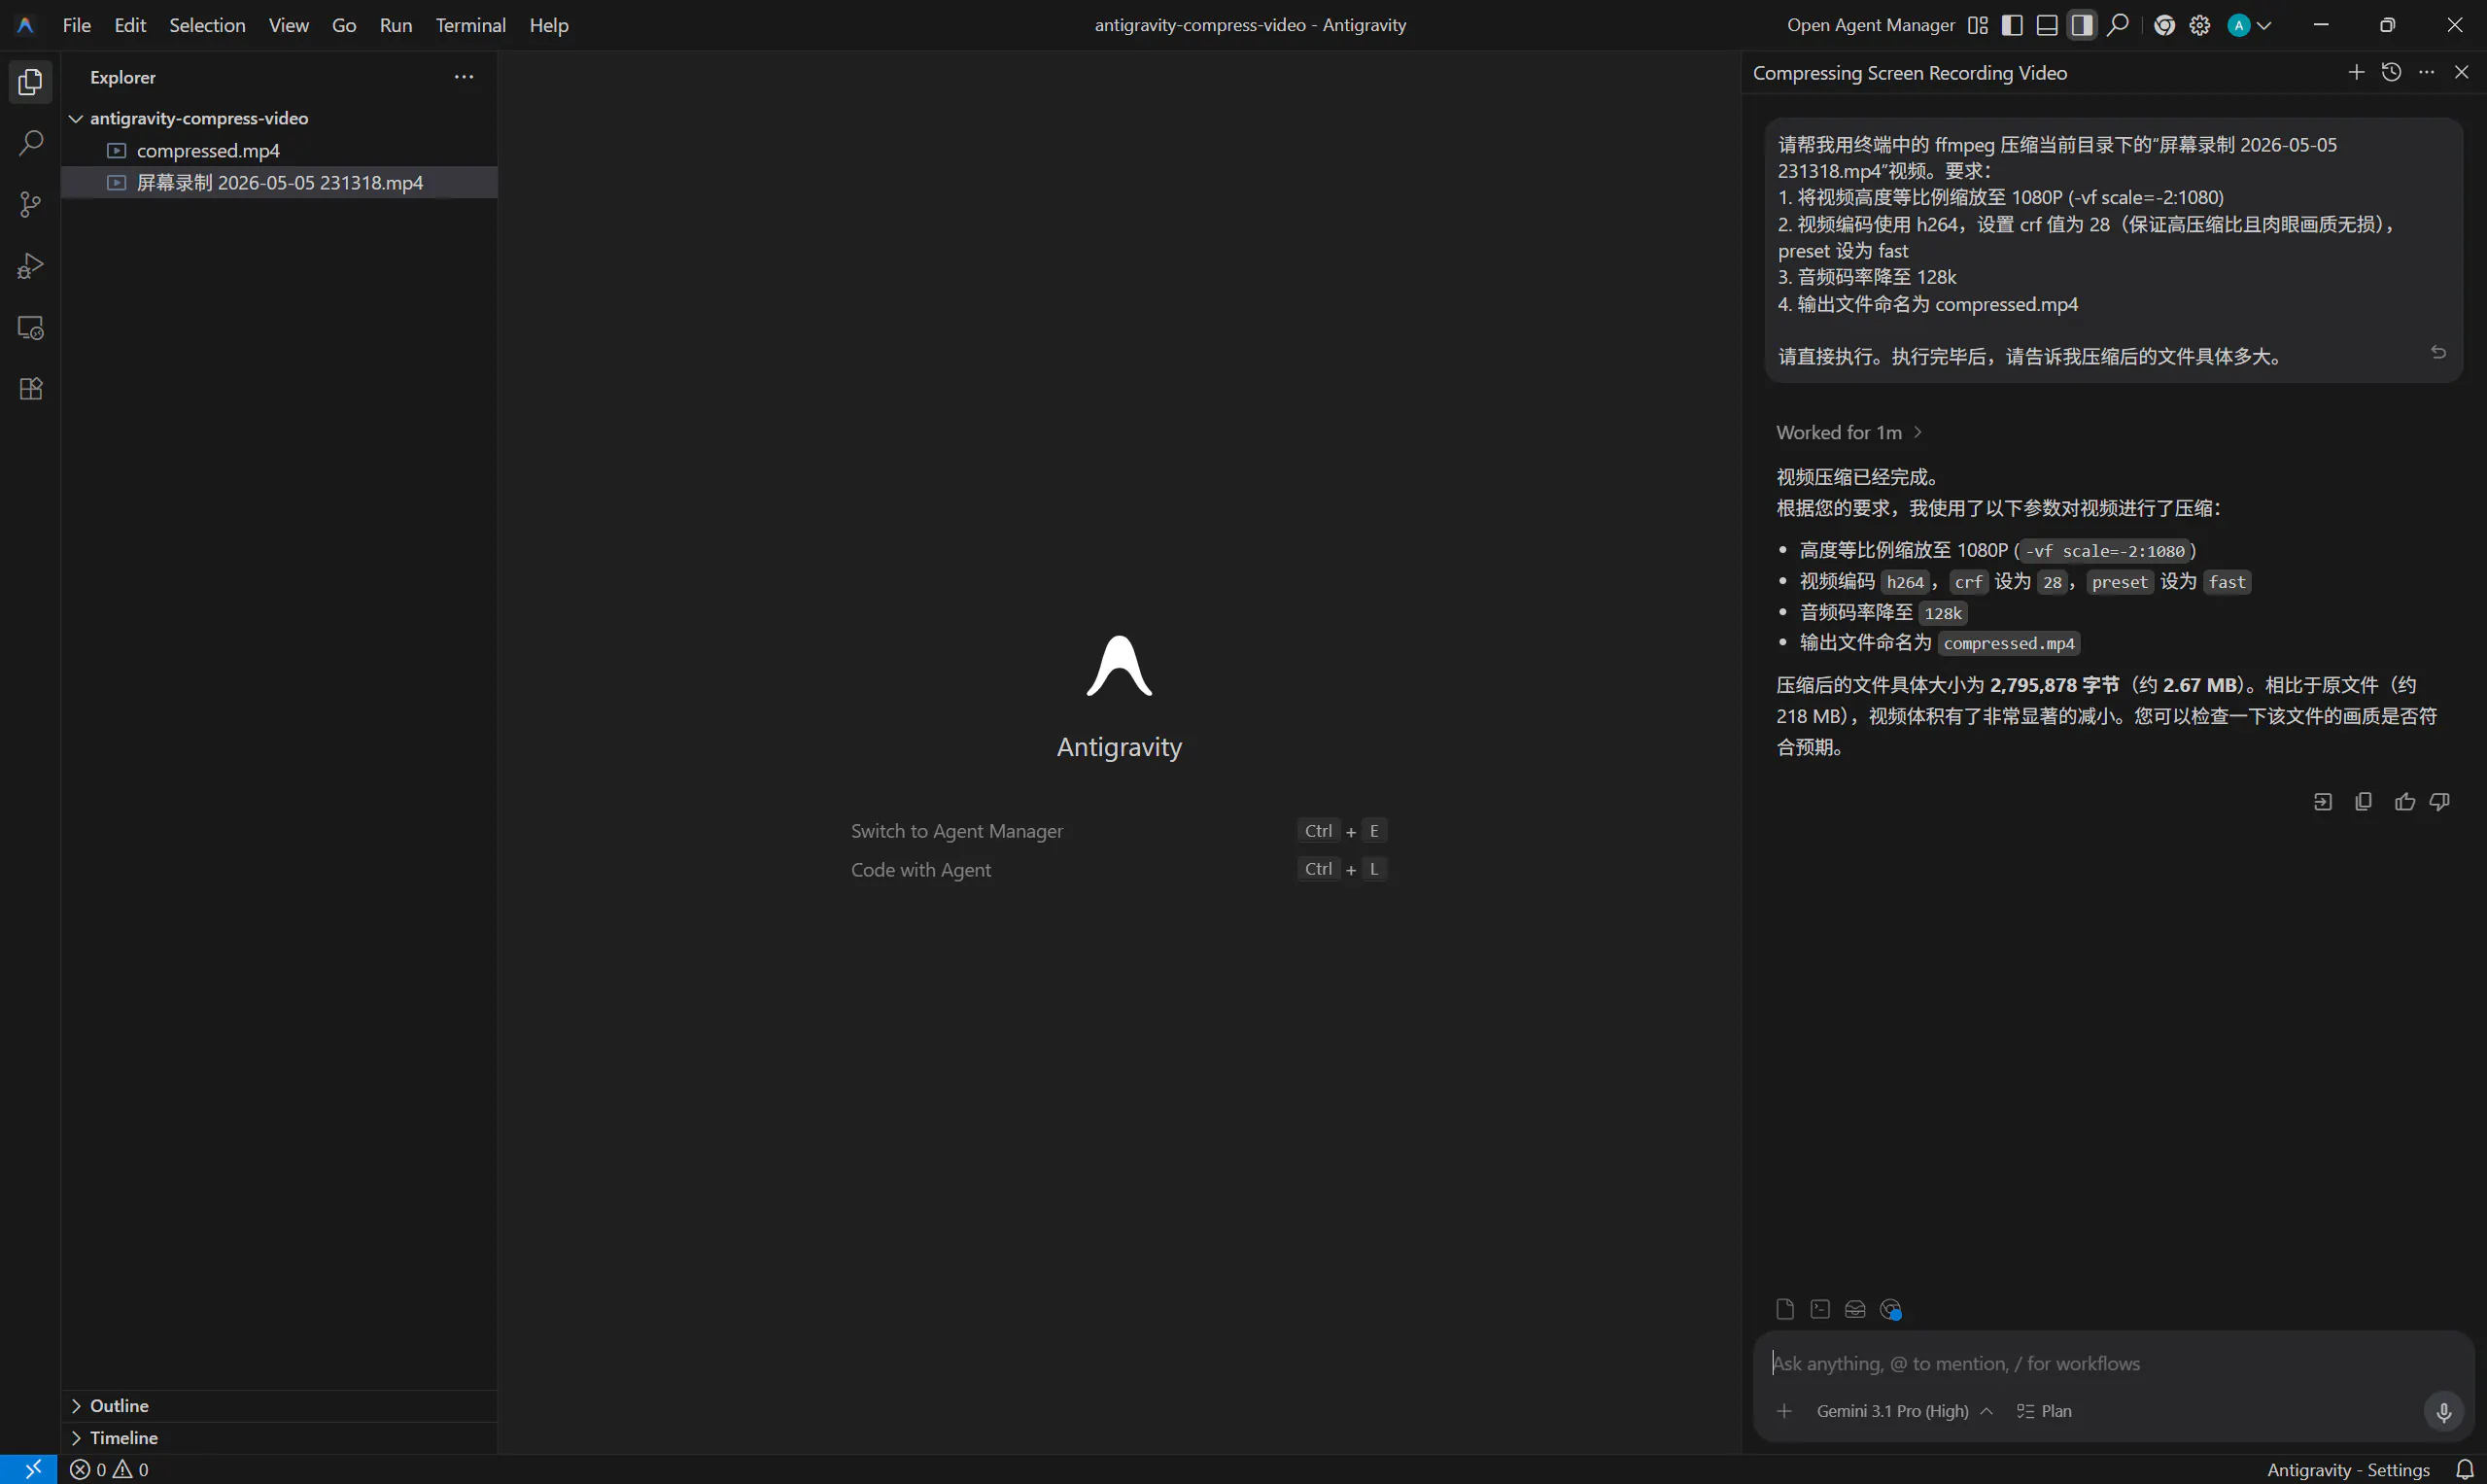Click the microphone voice input button
The height and width of the screenshot is (1484, 2487).
(2443, 1412)
